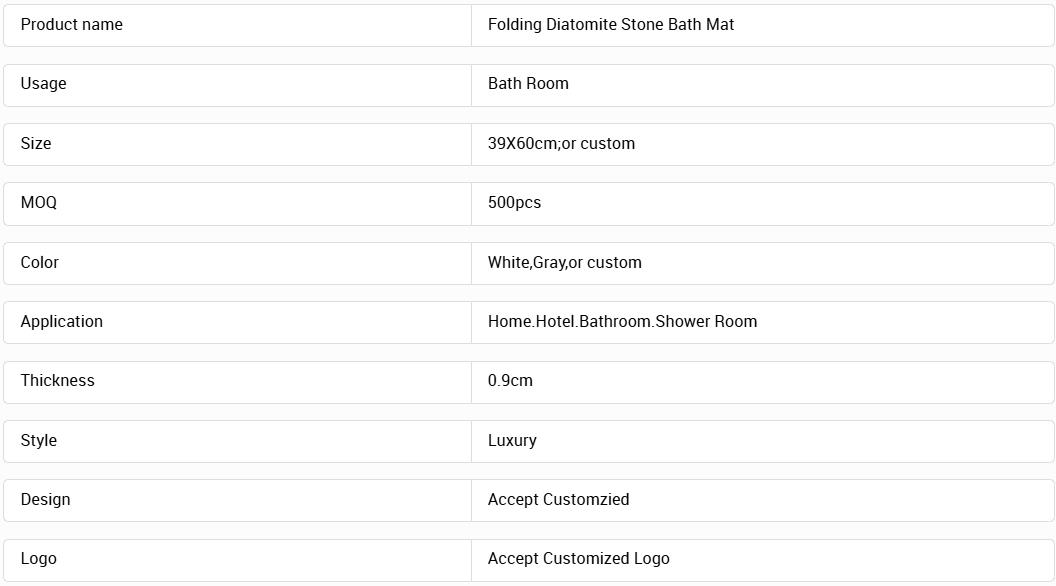Select the "Luxury" style value
1056x586 pixels.
point(512,441)
